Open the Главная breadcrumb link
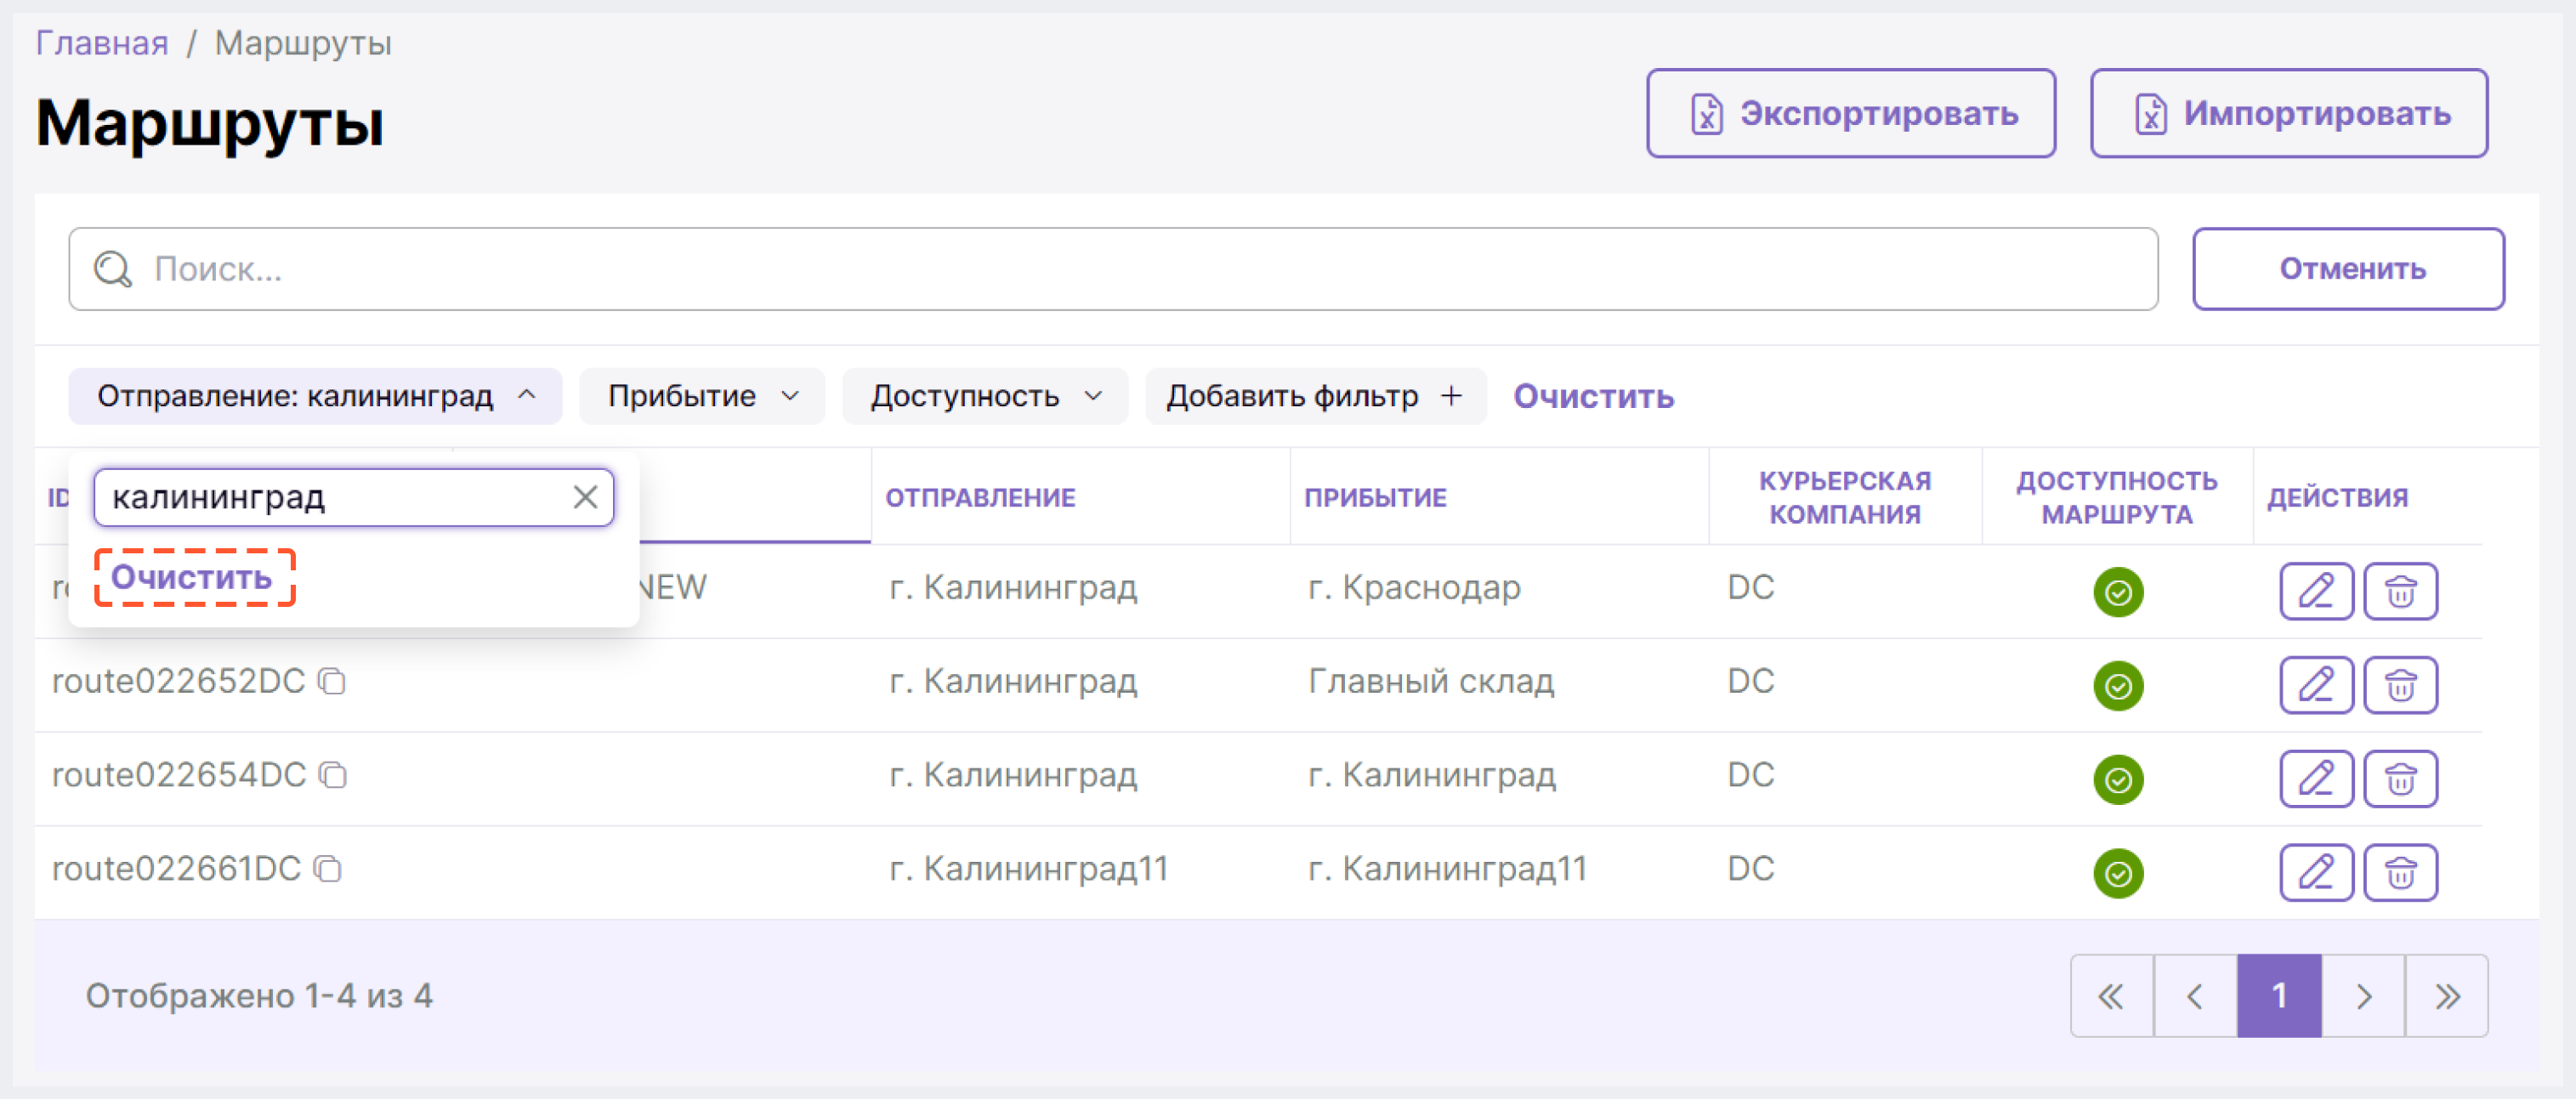2576x1099 pixels. click(x=102, y=43)
